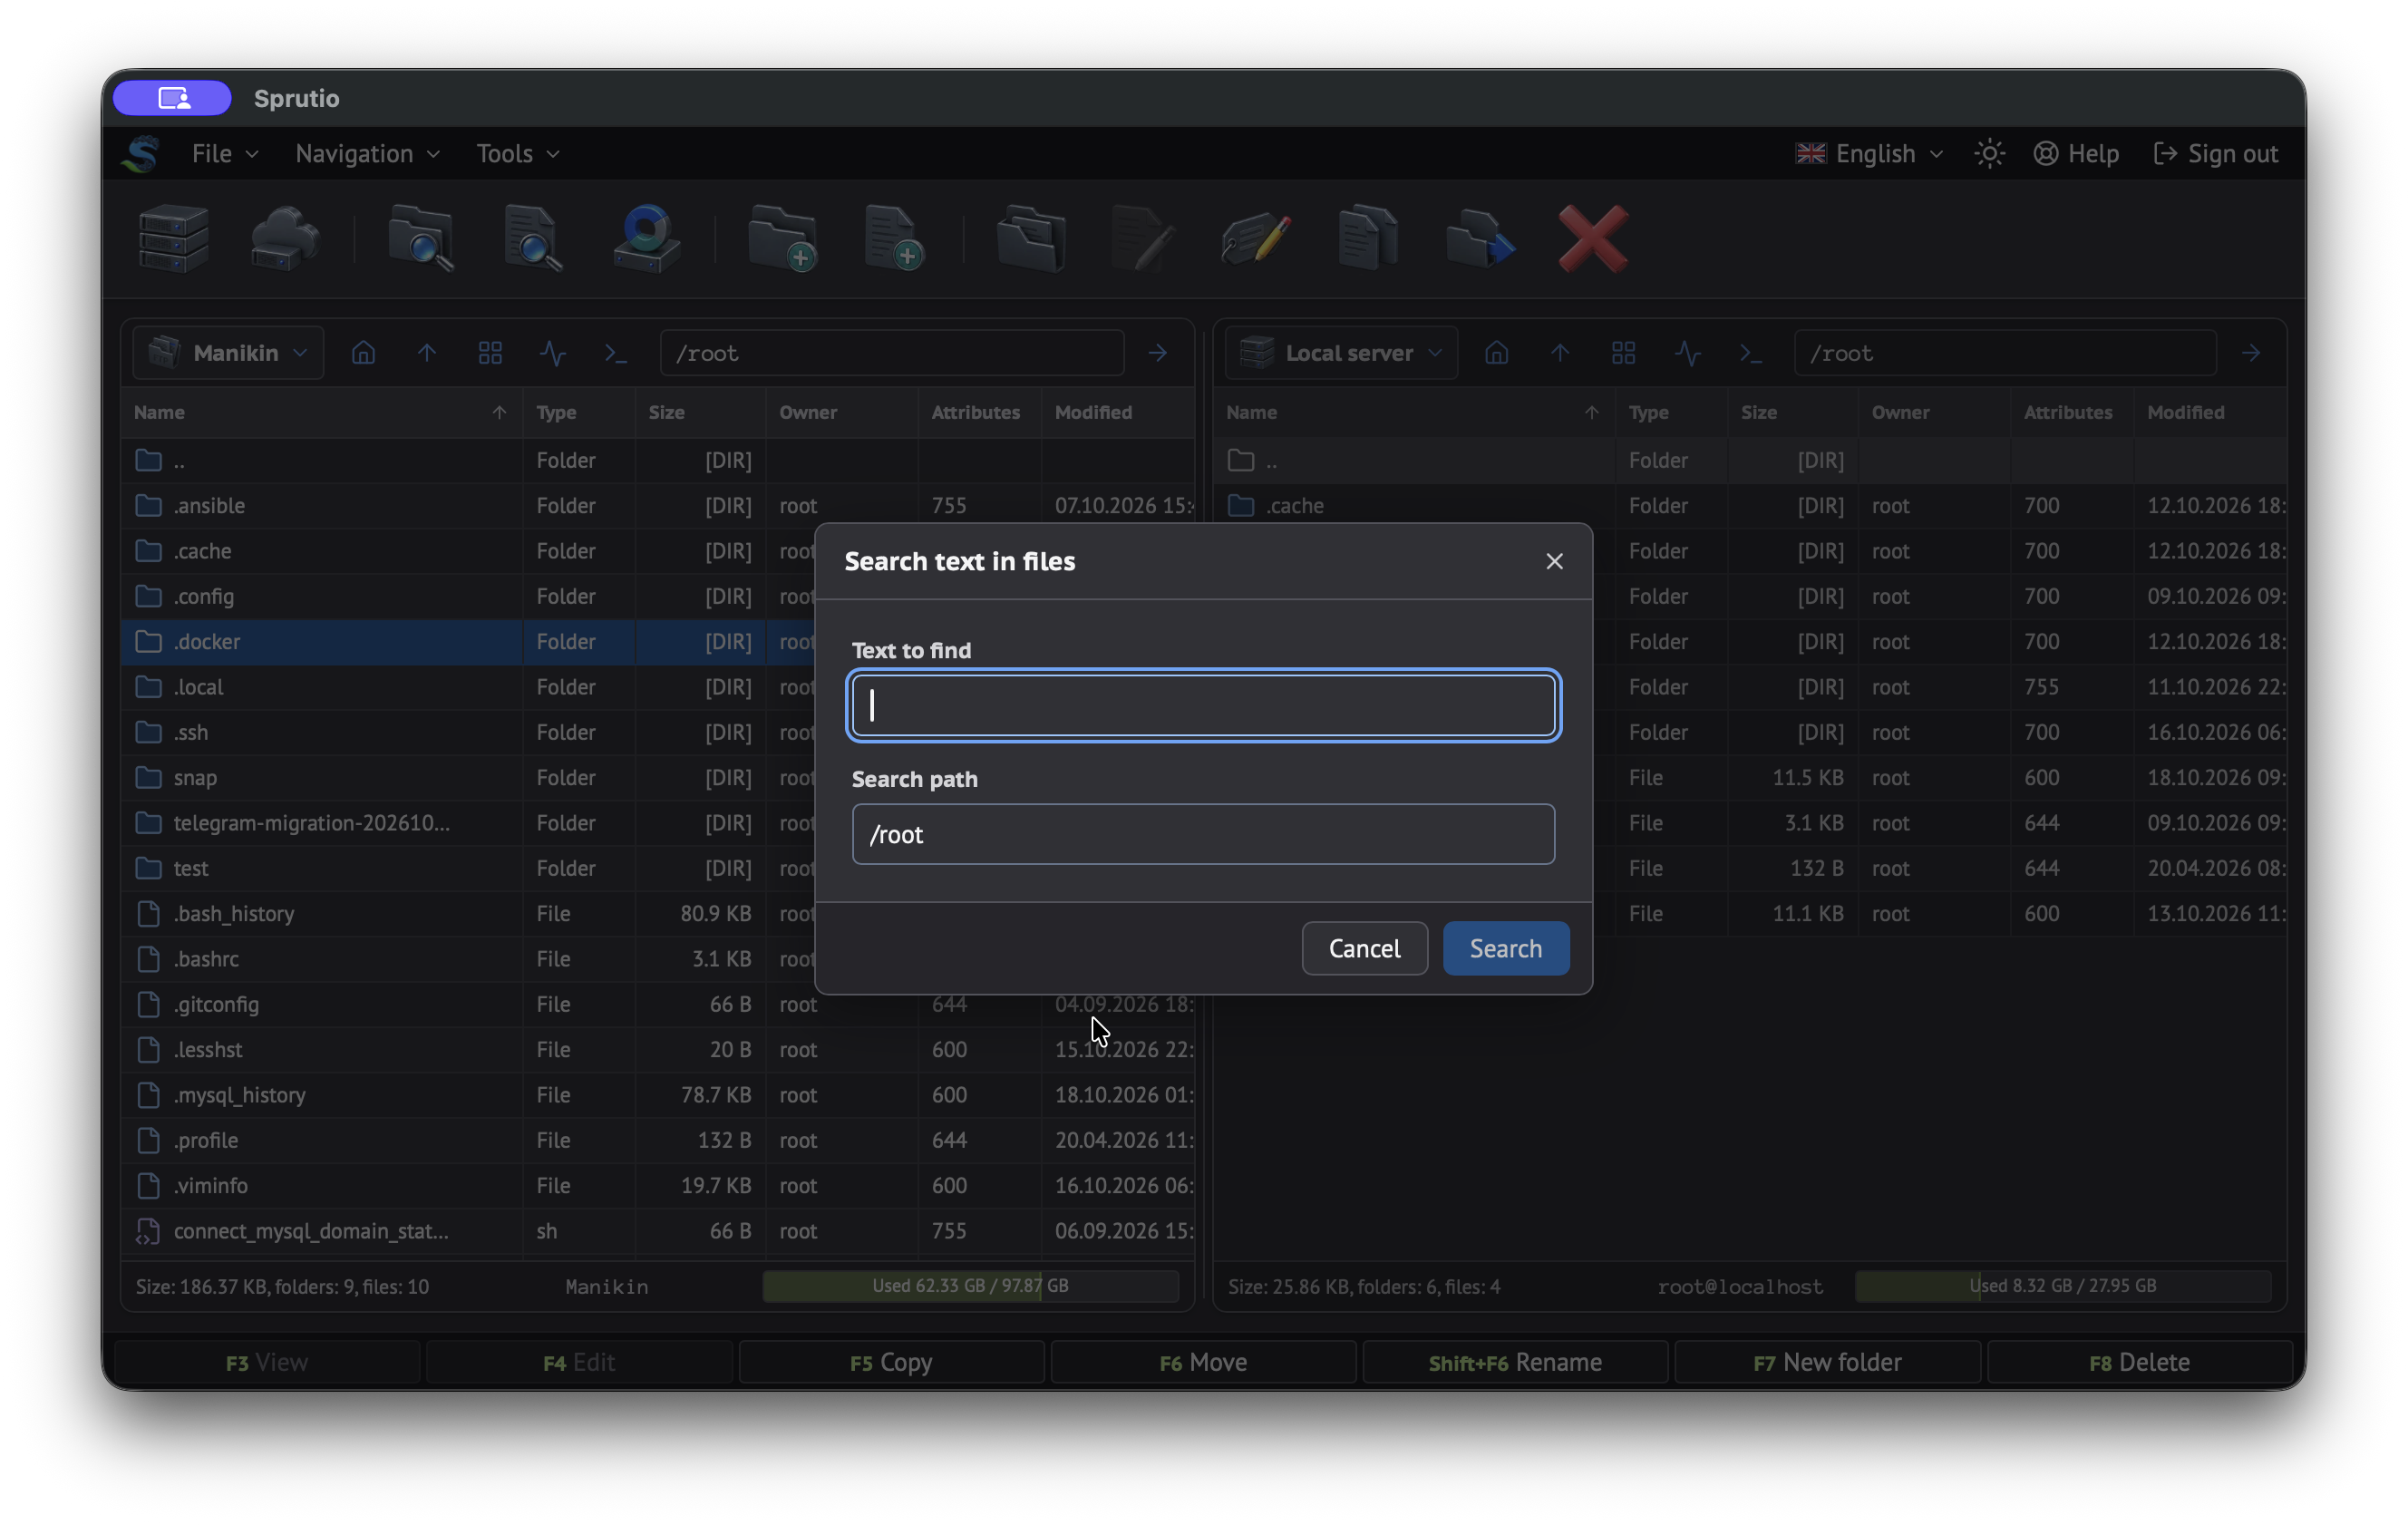Open the Manikin server dropdown
Viewport: 2408px width, 1525px height.
(229, 353)
